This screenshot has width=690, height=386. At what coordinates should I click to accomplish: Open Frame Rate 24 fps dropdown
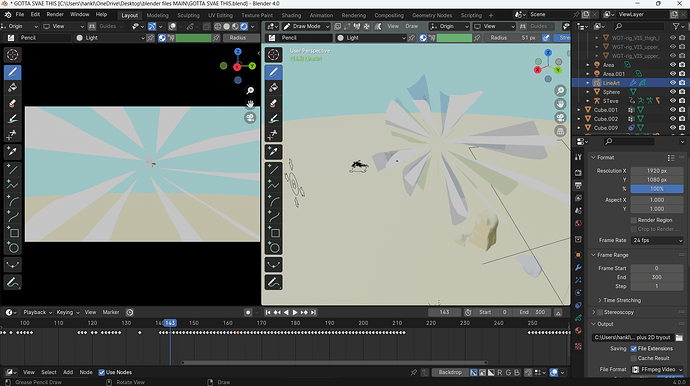click(657, 240)
